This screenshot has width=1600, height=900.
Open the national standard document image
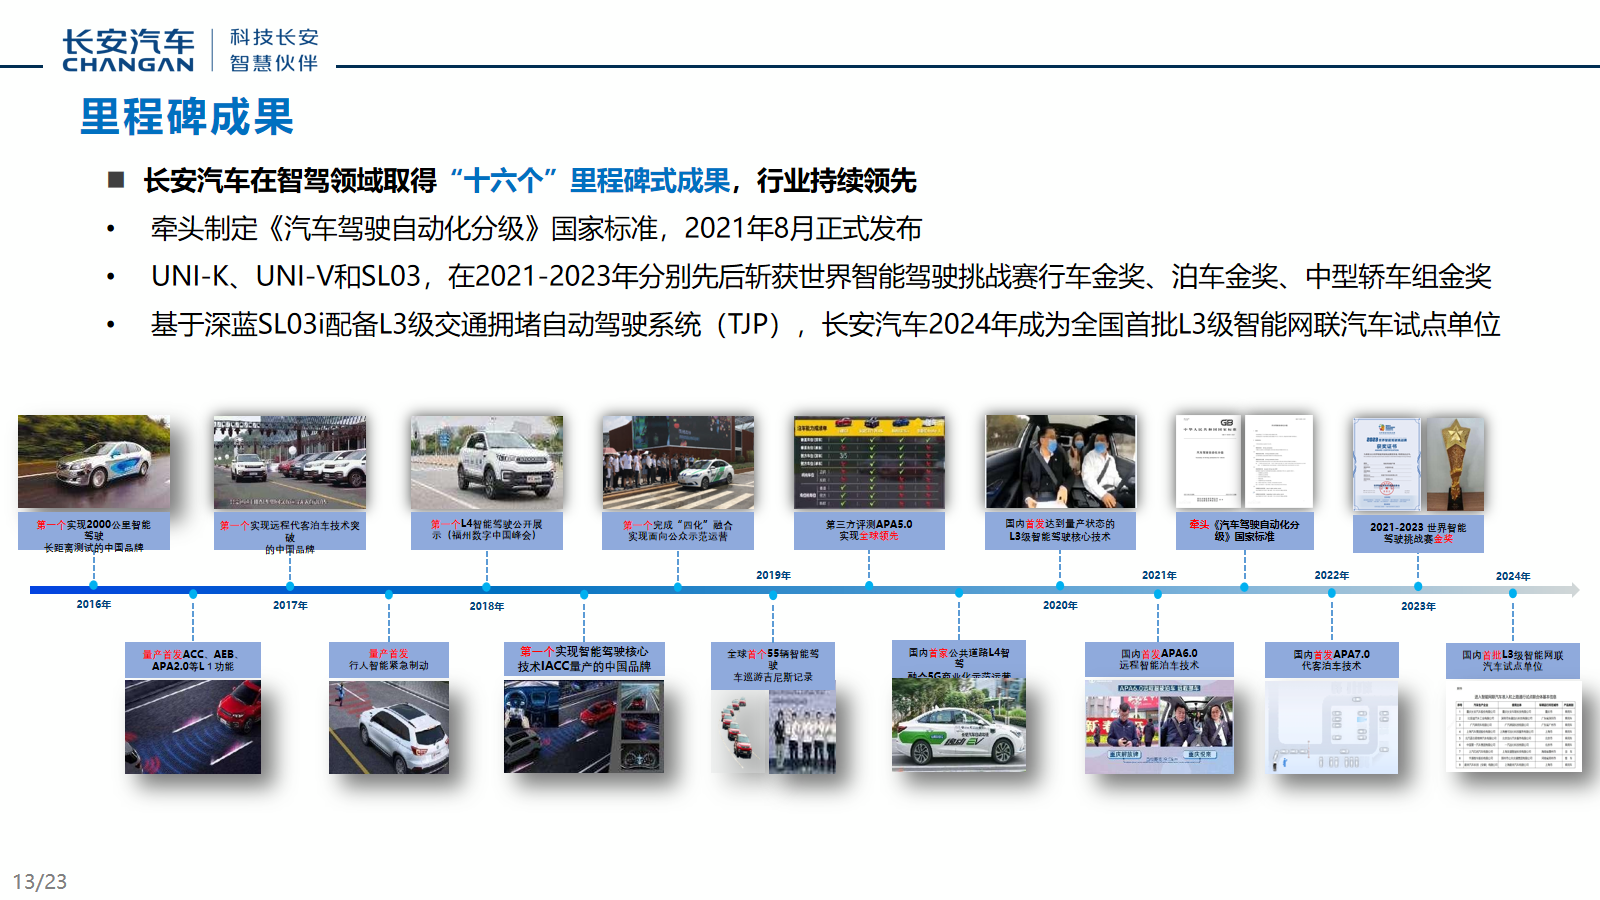point(1244,462)
